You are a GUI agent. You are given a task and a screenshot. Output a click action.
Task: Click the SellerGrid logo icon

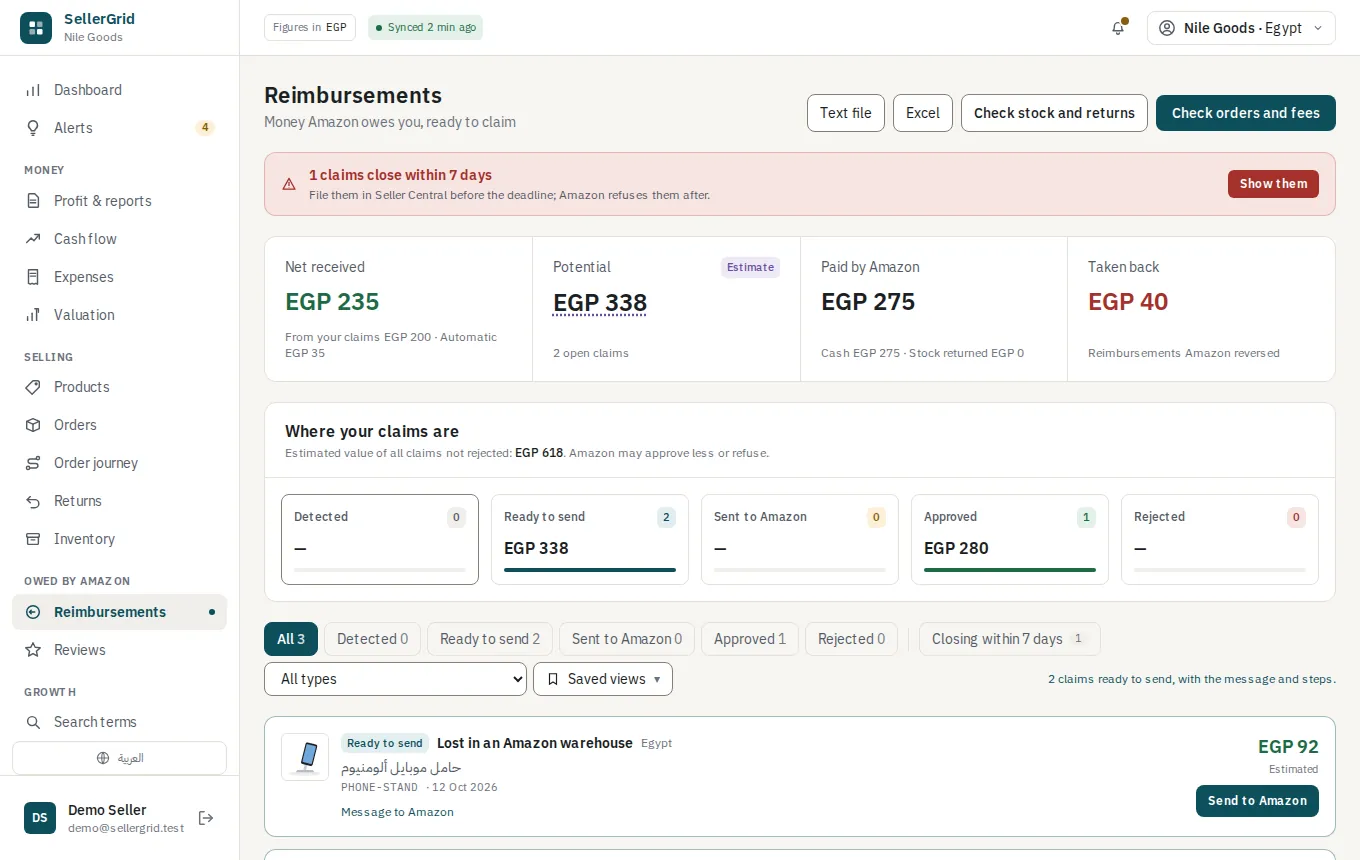coord(36,28)
